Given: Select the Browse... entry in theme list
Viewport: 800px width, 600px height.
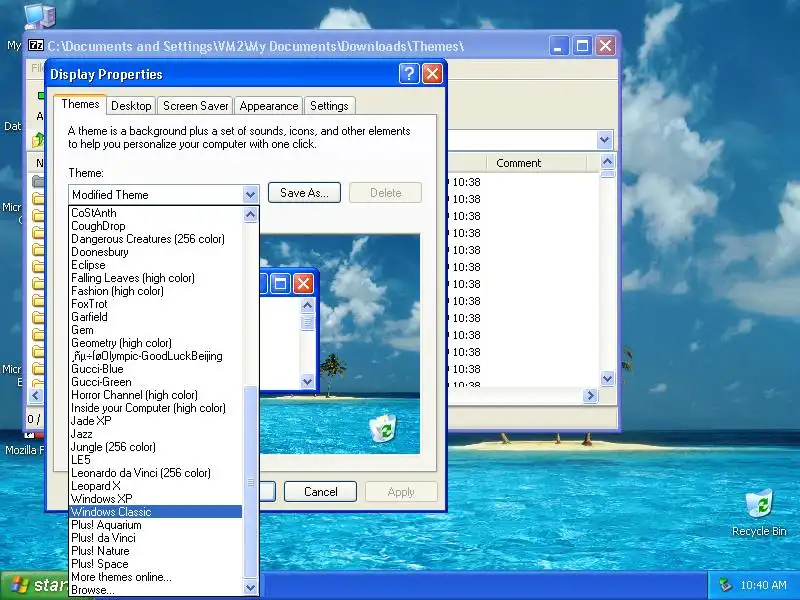Looking at the screenshot, I should (x=156, y=590).
